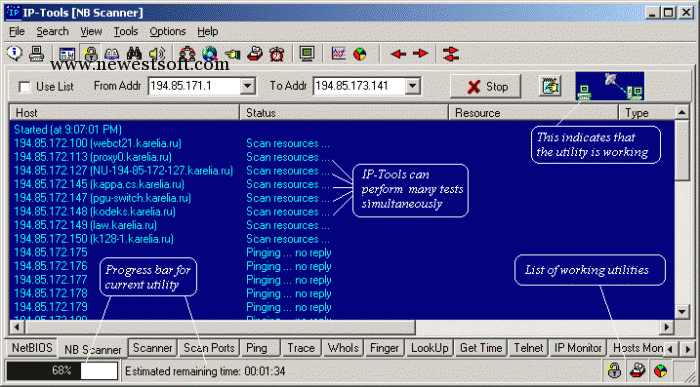Click the options button beside Stop
The height and width of the screenshot is (387, 700).
550,86
